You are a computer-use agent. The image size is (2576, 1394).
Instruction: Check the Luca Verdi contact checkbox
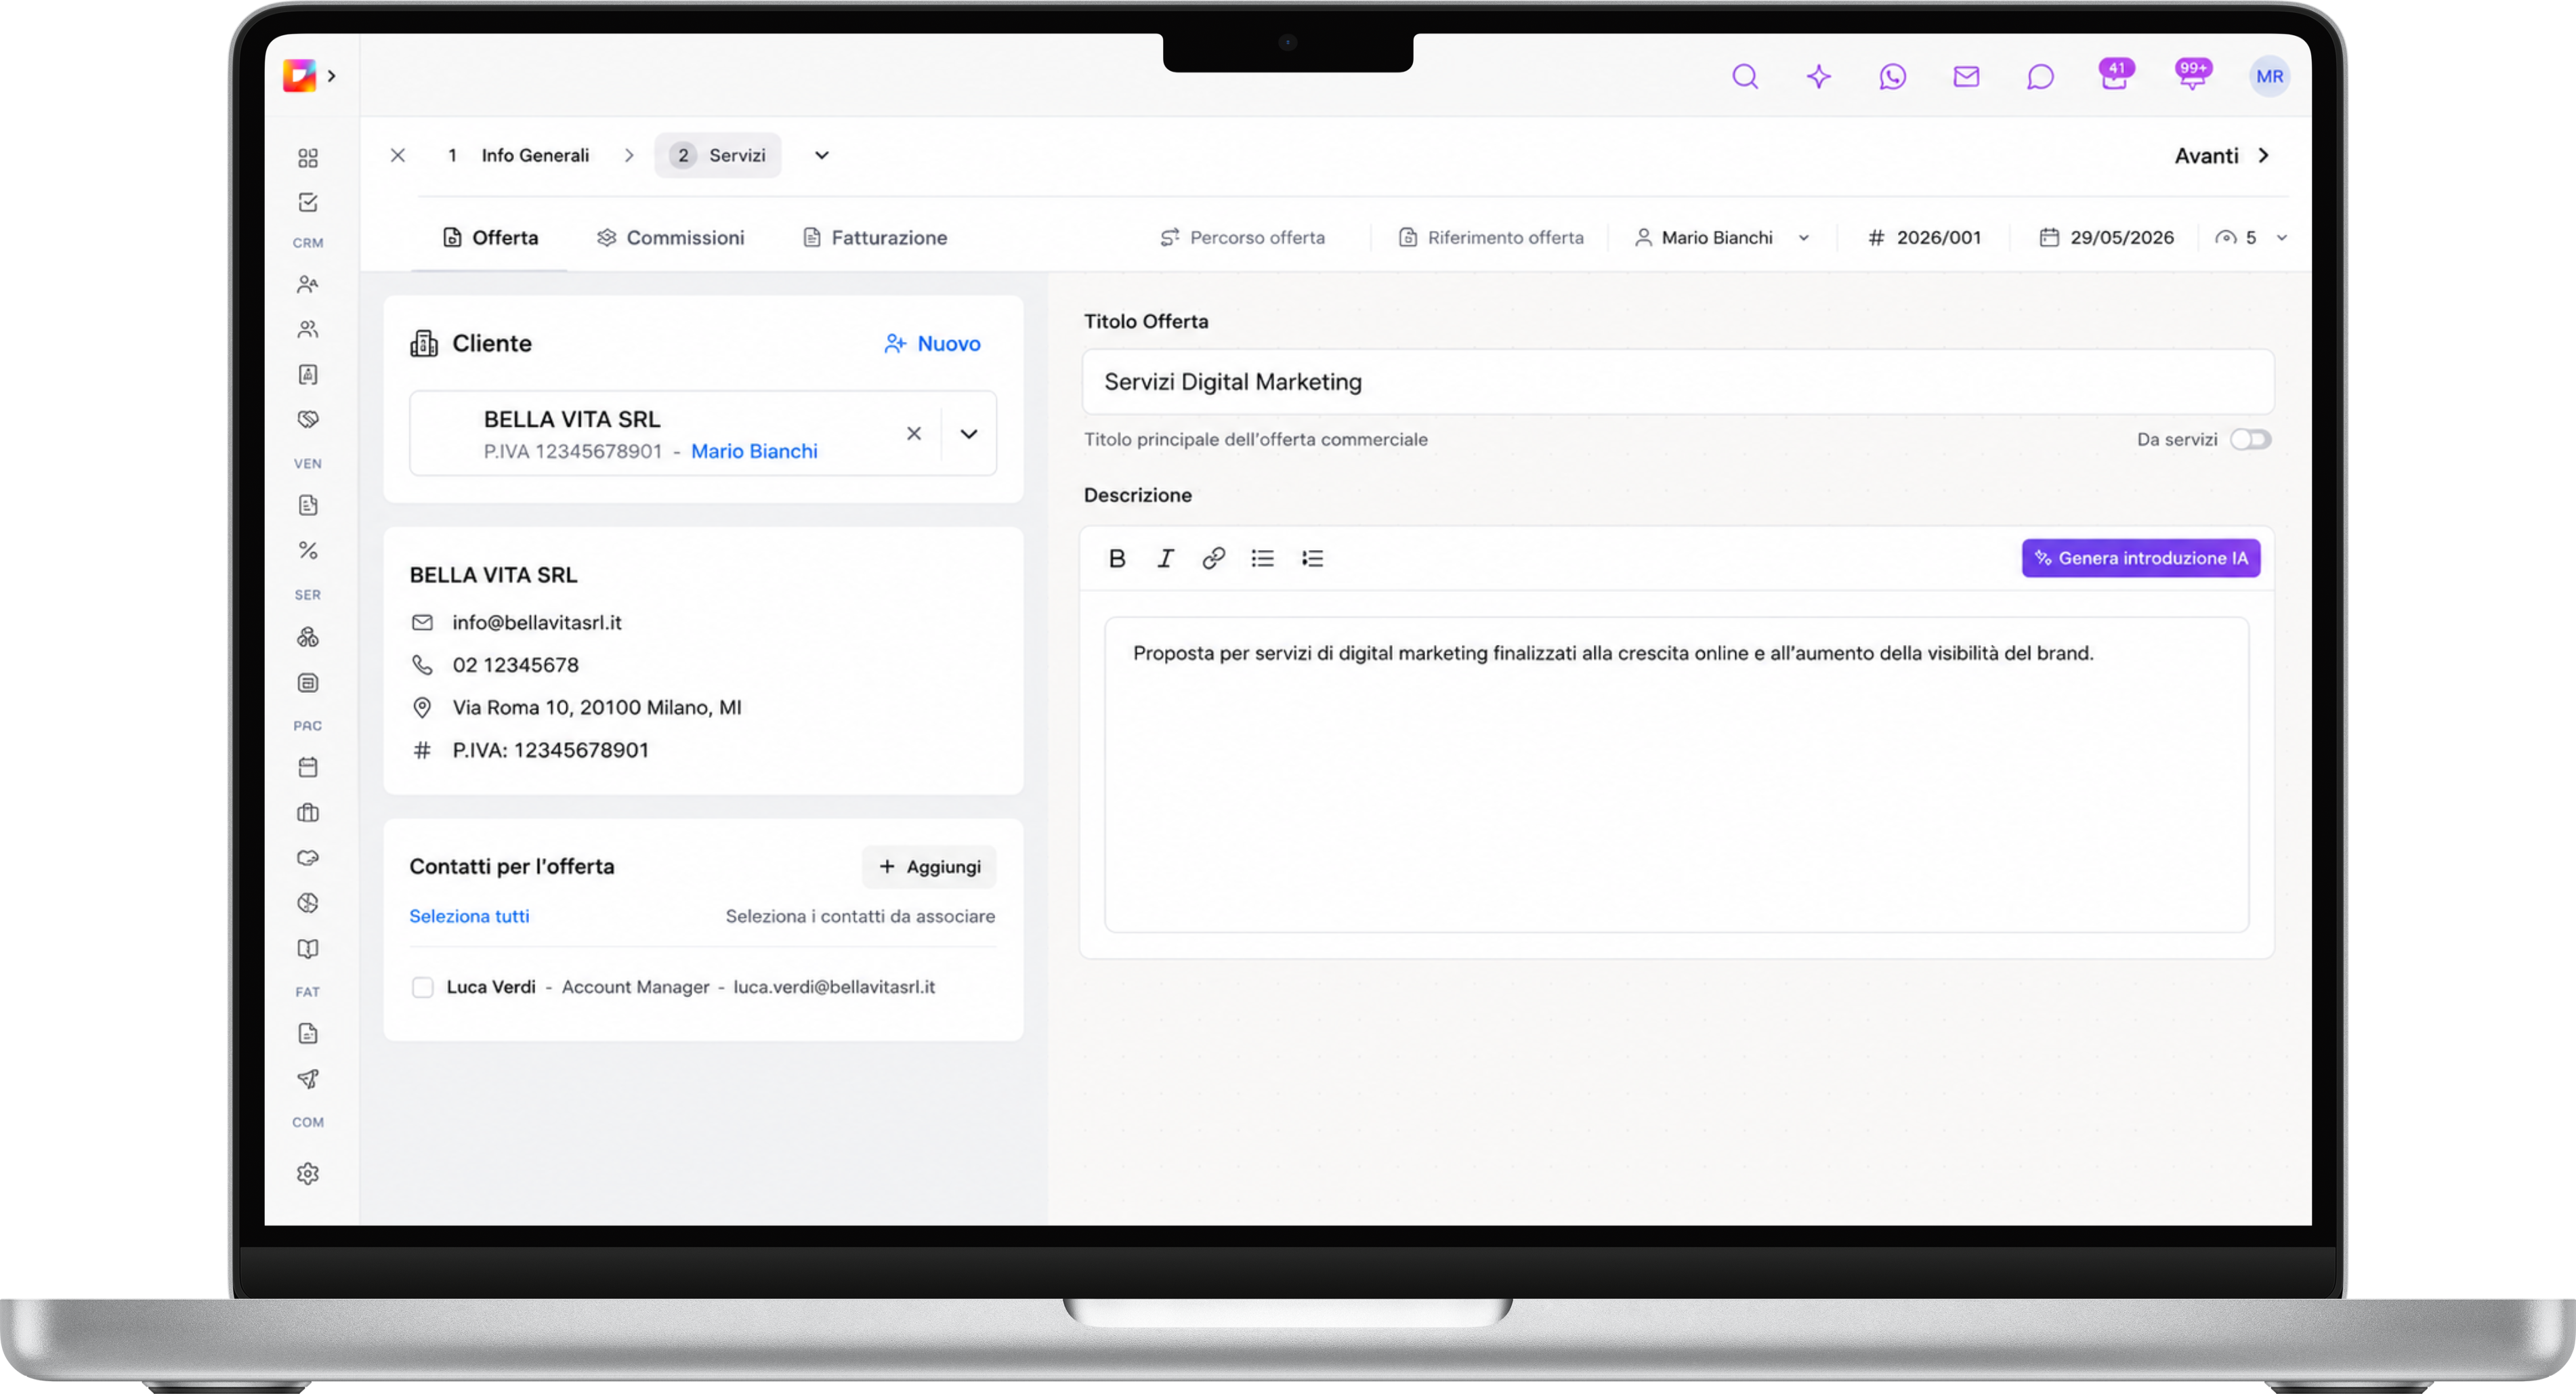coord(422,987)
